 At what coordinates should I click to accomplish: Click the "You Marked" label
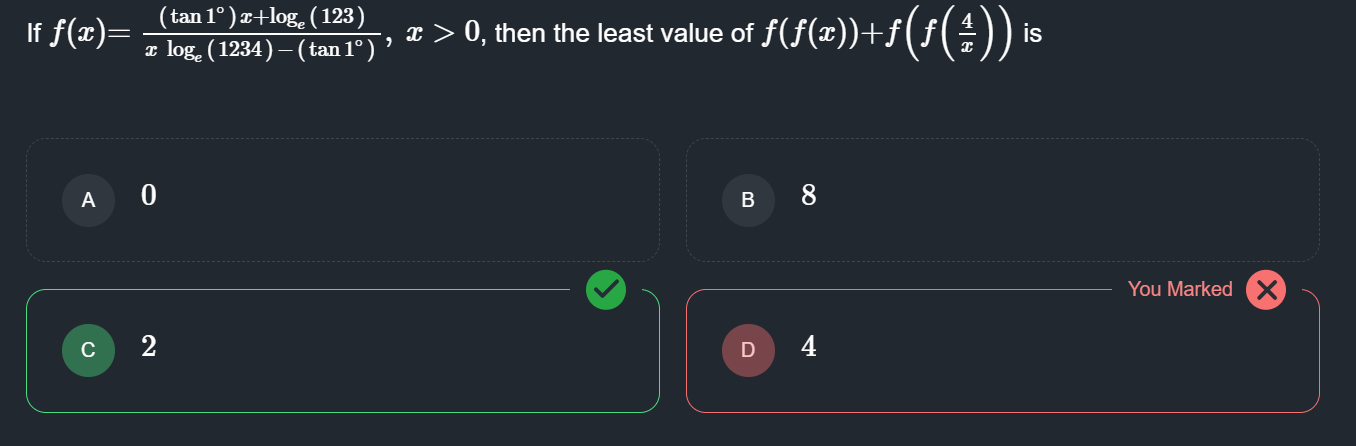[x=1180, y=289]
